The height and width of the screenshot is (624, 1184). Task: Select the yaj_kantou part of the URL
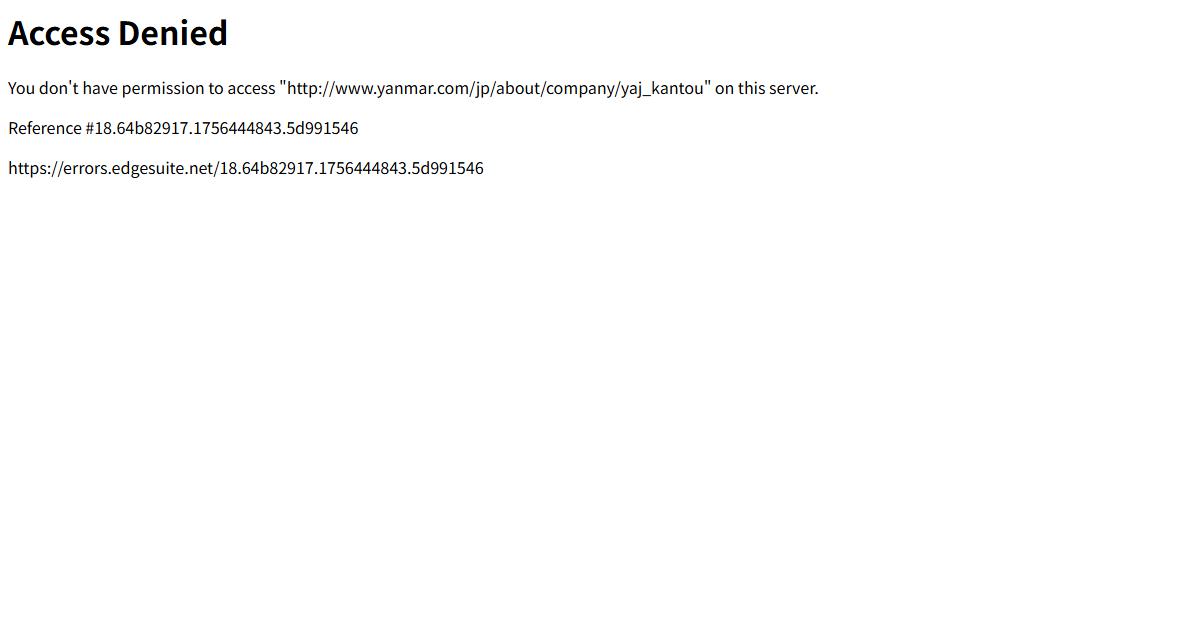pyautogui.click(x=662, y=88)
